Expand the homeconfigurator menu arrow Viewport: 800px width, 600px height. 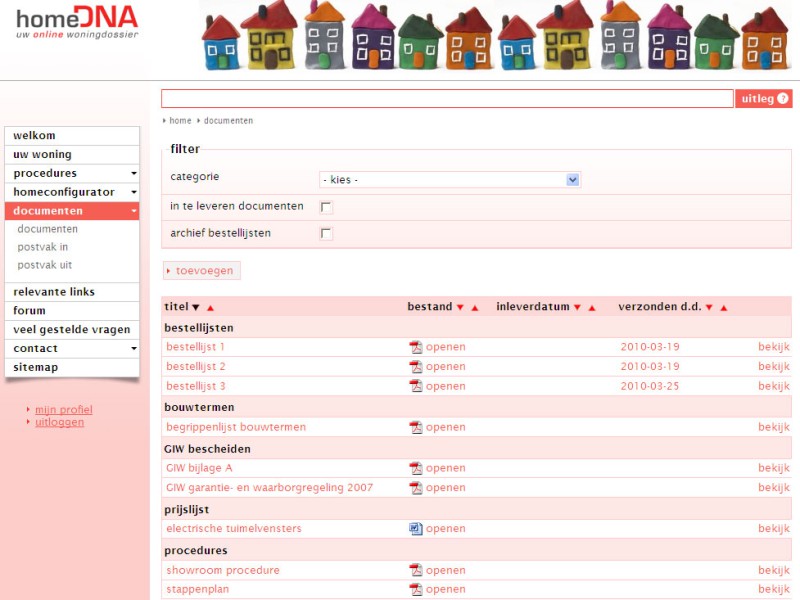[134, 192]
